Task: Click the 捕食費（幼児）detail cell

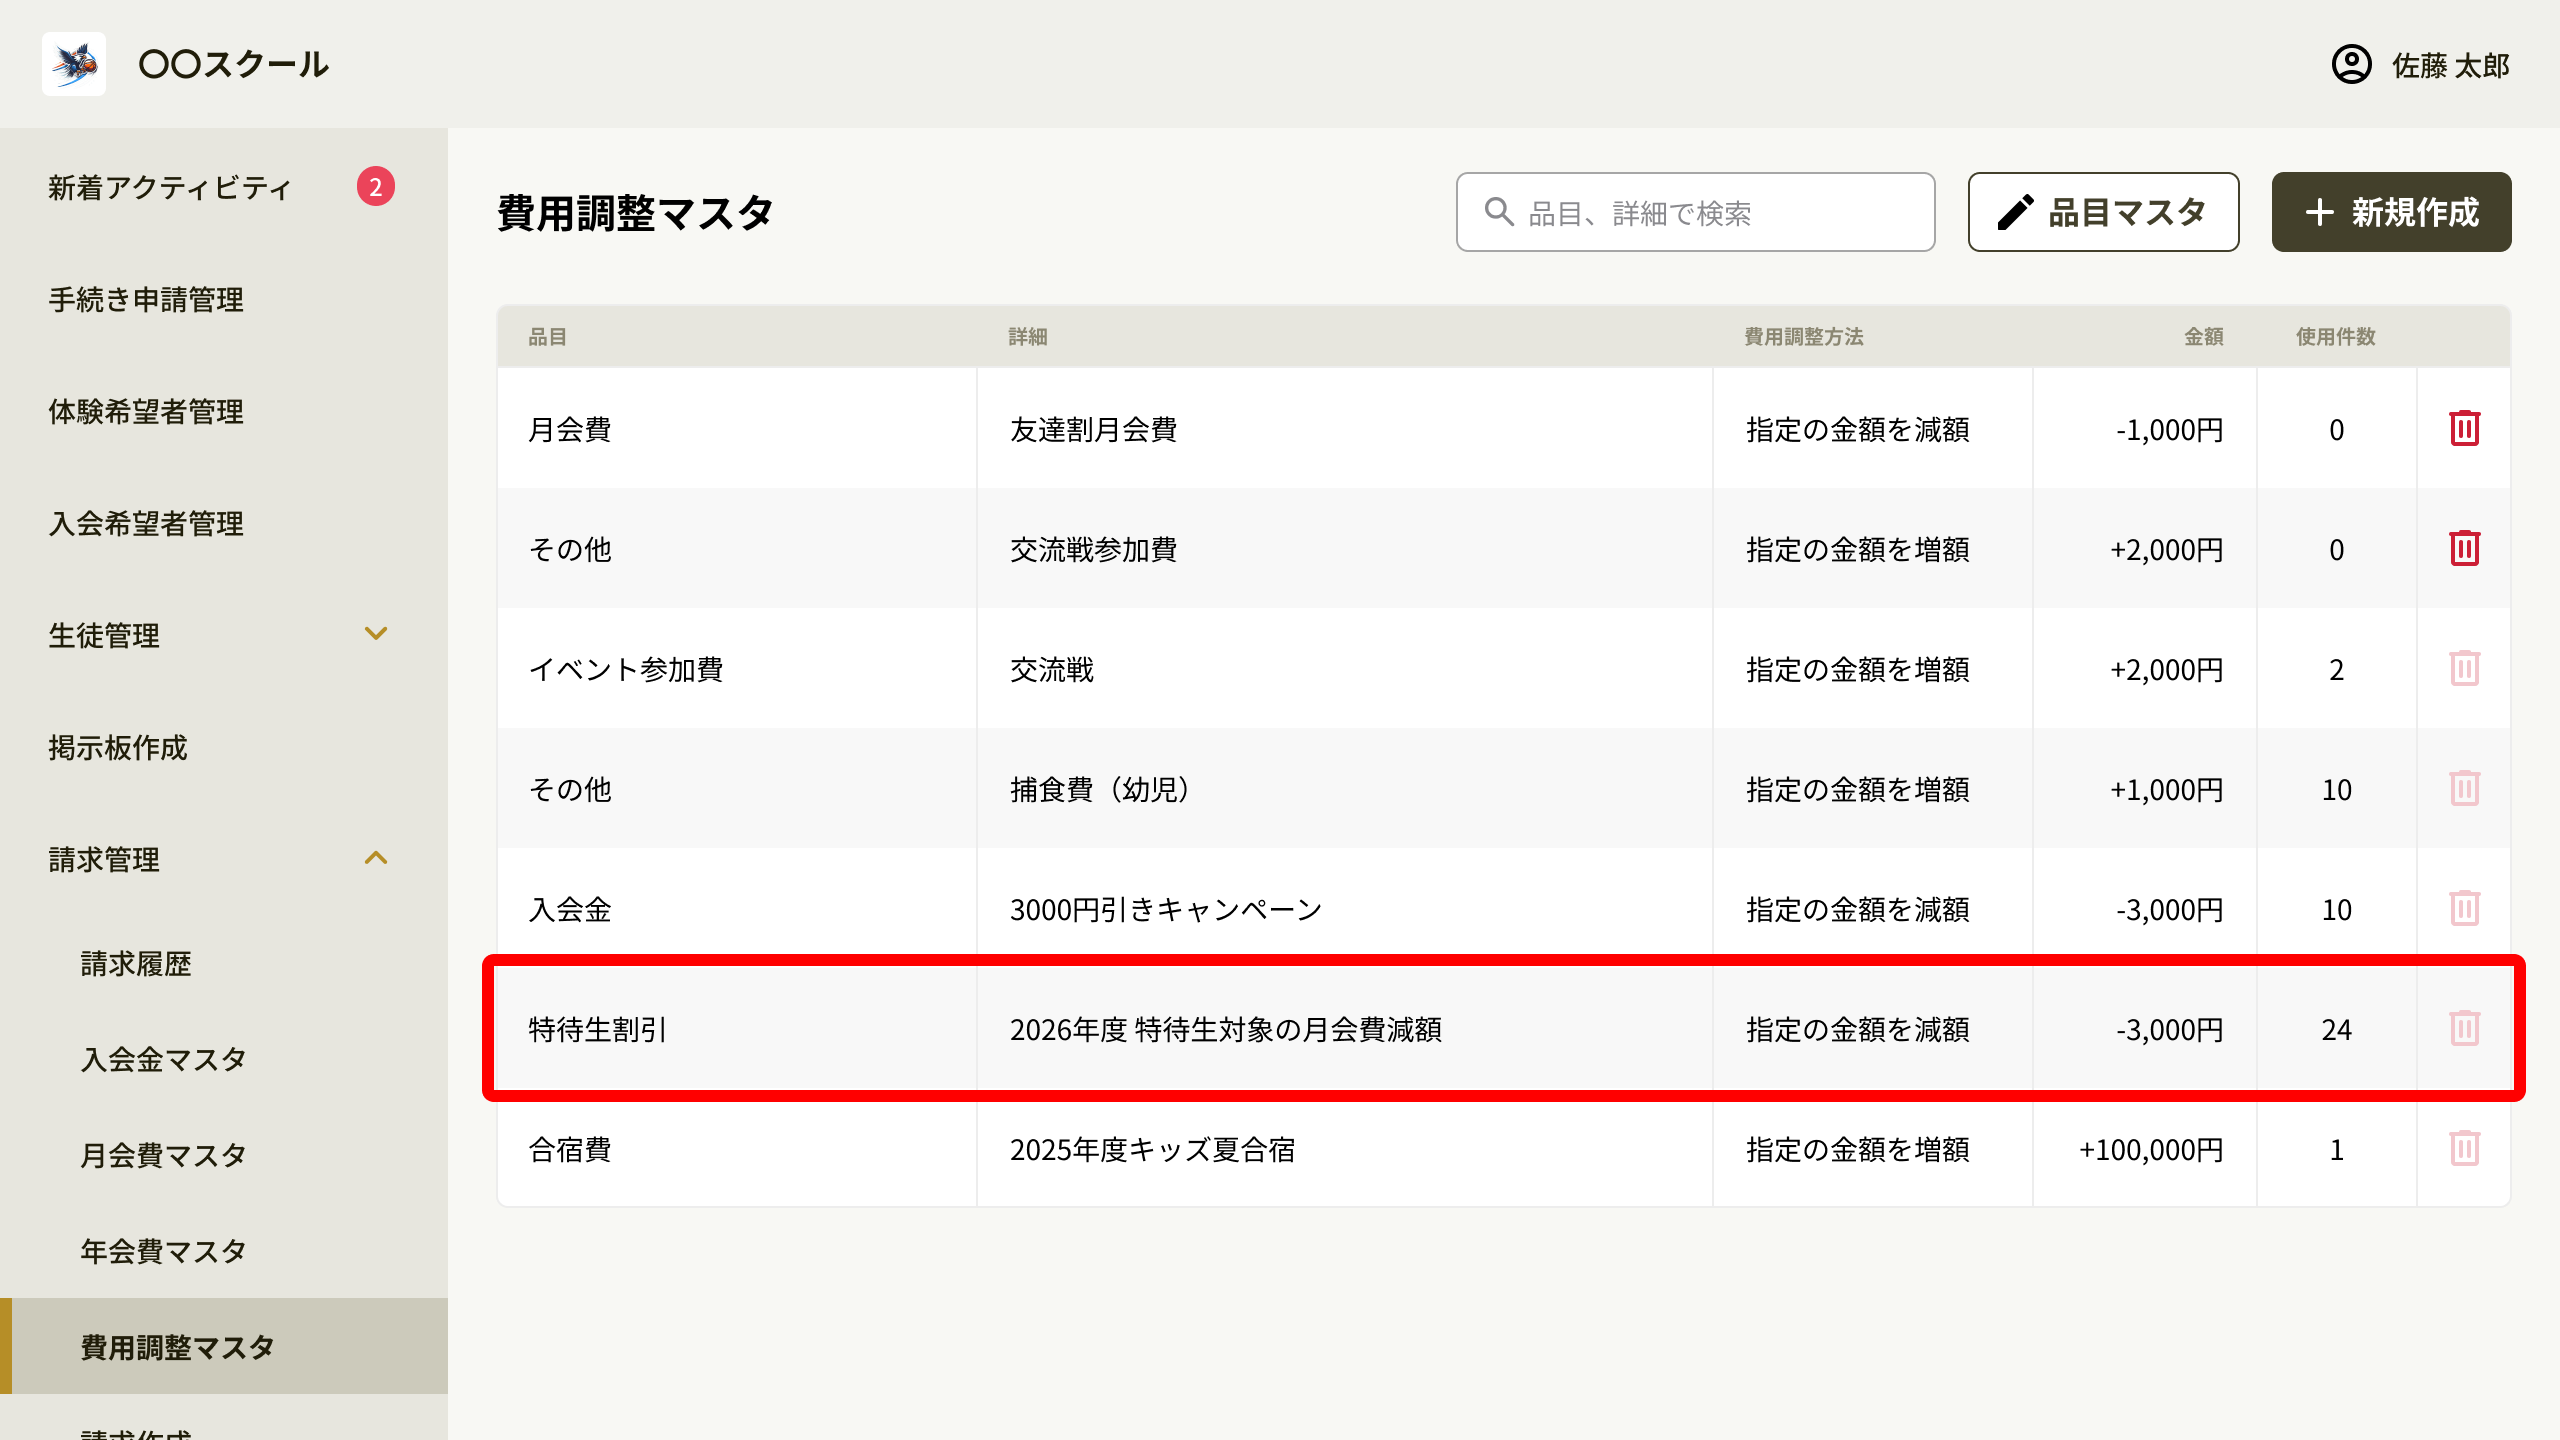Action: pyautogui.click(x=1344, y=789)
